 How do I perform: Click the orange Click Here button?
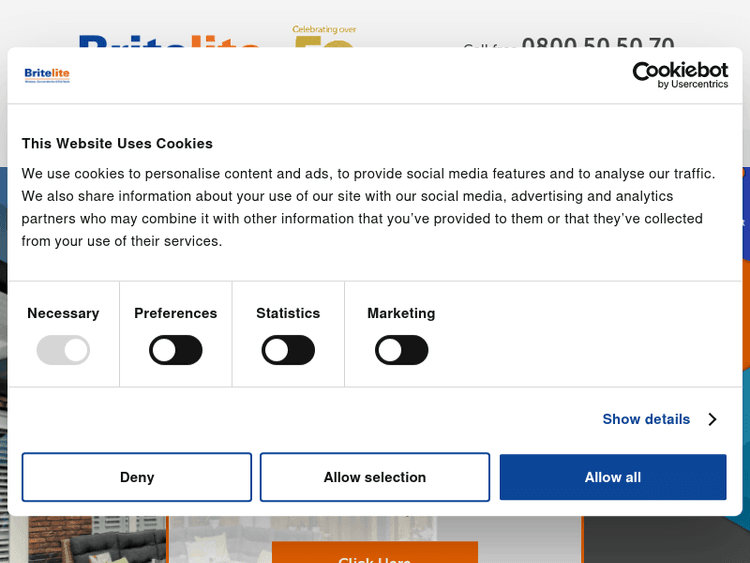point(375,553)
